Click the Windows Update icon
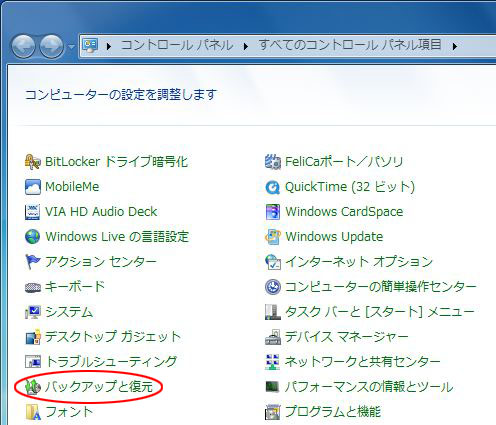This screenshot has height=425, width=496. coord(273,237)
